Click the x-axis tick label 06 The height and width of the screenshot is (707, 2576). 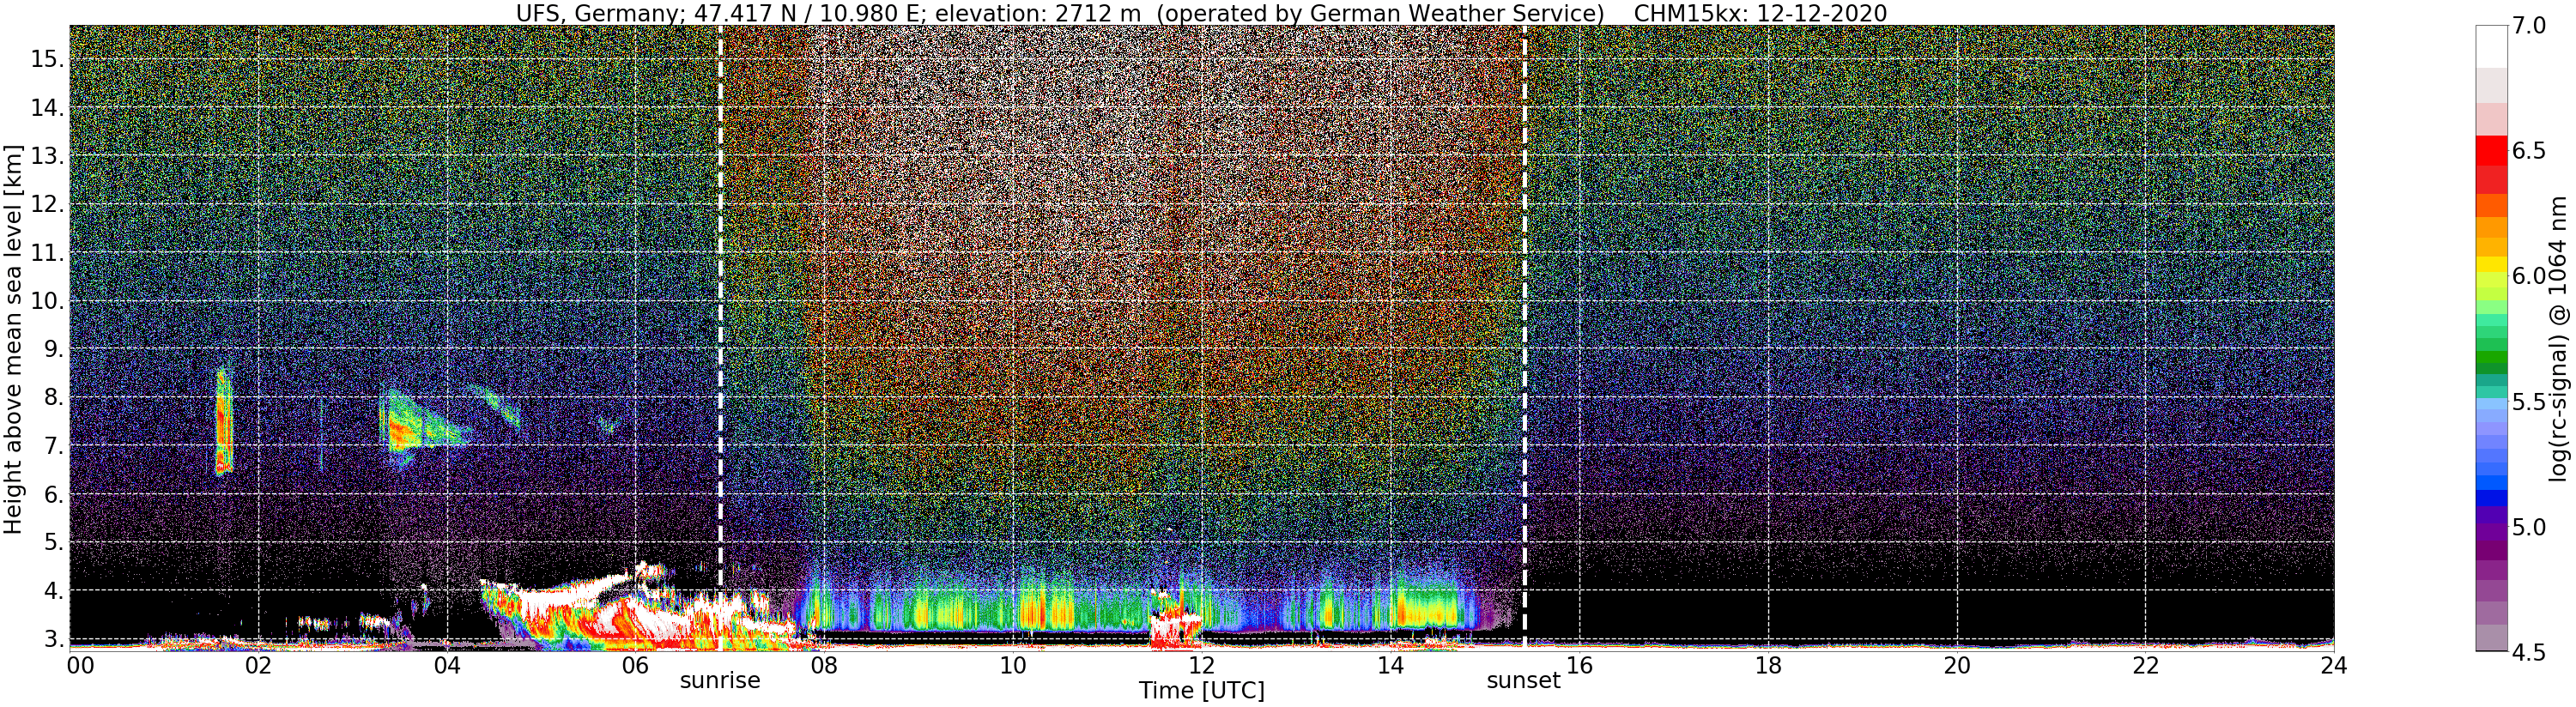coord(635,665)
